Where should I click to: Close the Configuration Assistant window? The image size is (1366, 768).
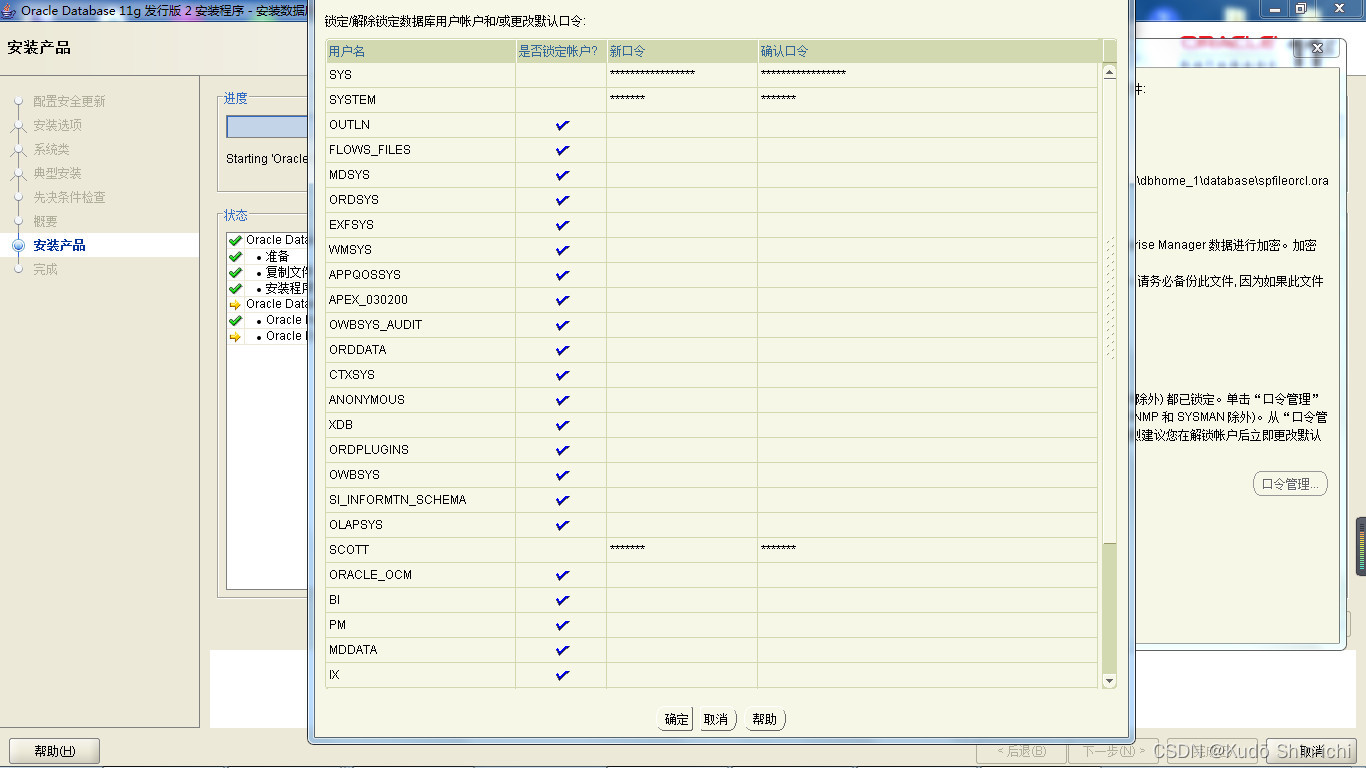[x=1317, y=48]
